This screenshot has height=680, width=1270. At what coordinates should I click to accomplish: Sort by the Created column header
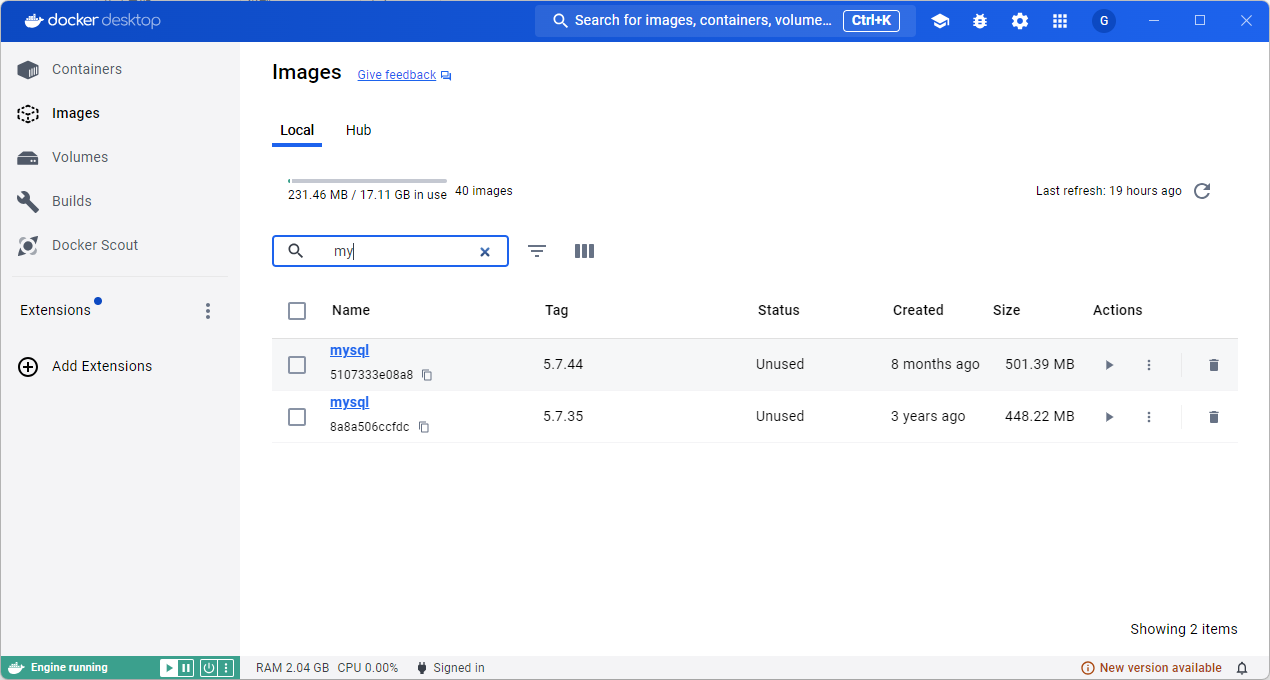[918, 310]
